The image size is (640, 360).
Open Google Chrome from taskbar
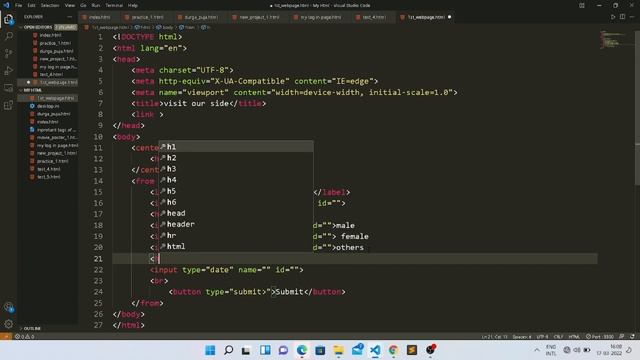pyautogui.click(x=393, y=350)
